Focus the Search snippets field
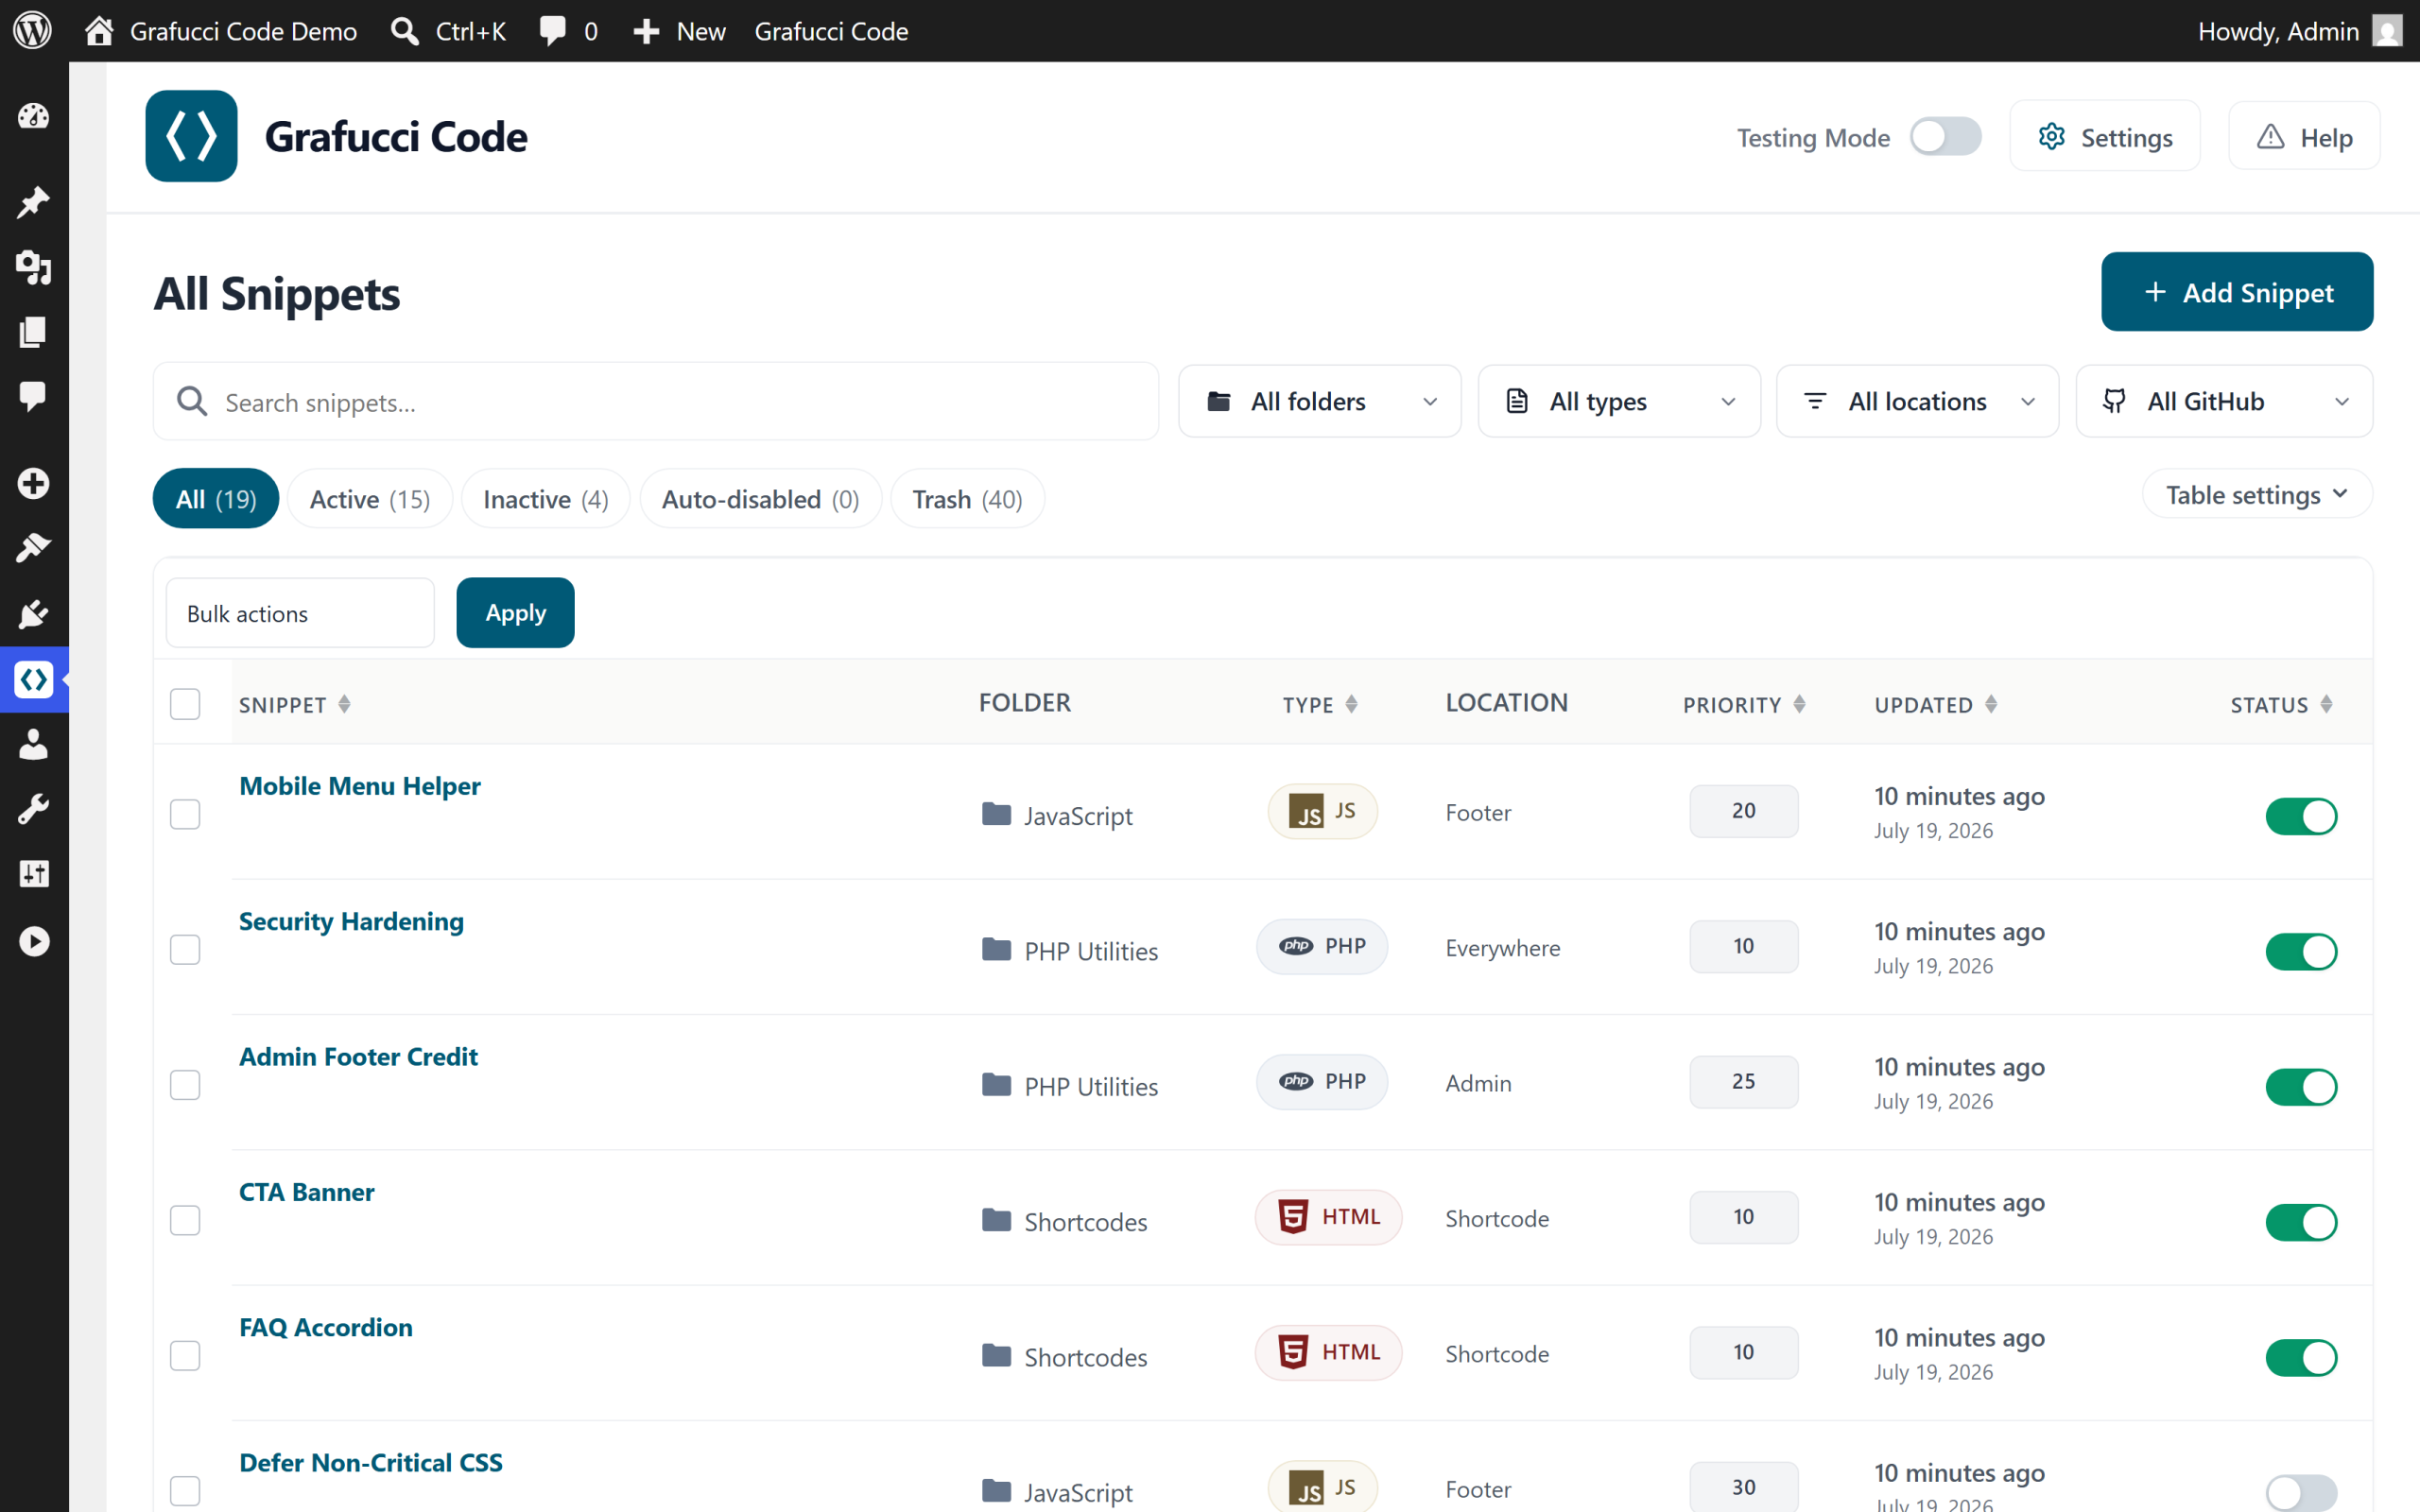The width and height of the screenshot is (2420, 1512). click(656, 401)
